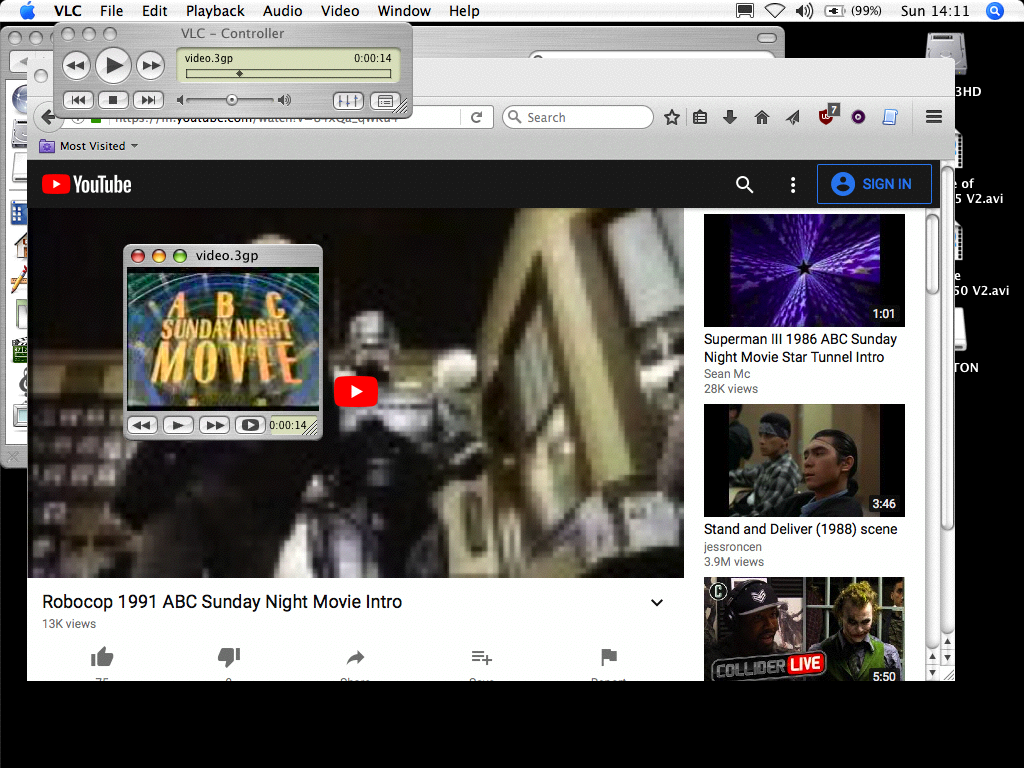
Task: Stop playback in VLC Controller
Action: coord(113,100)
